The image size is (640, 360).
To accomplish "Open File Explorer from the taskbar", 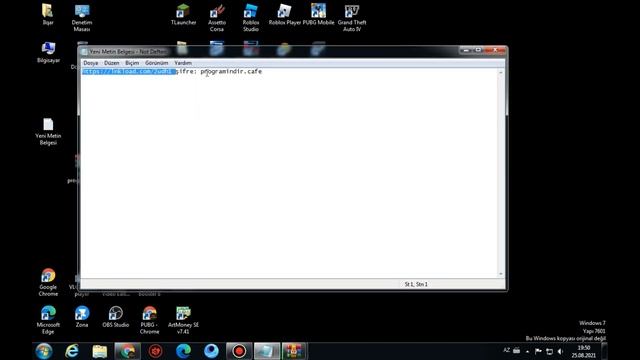I will pos(100,351).
